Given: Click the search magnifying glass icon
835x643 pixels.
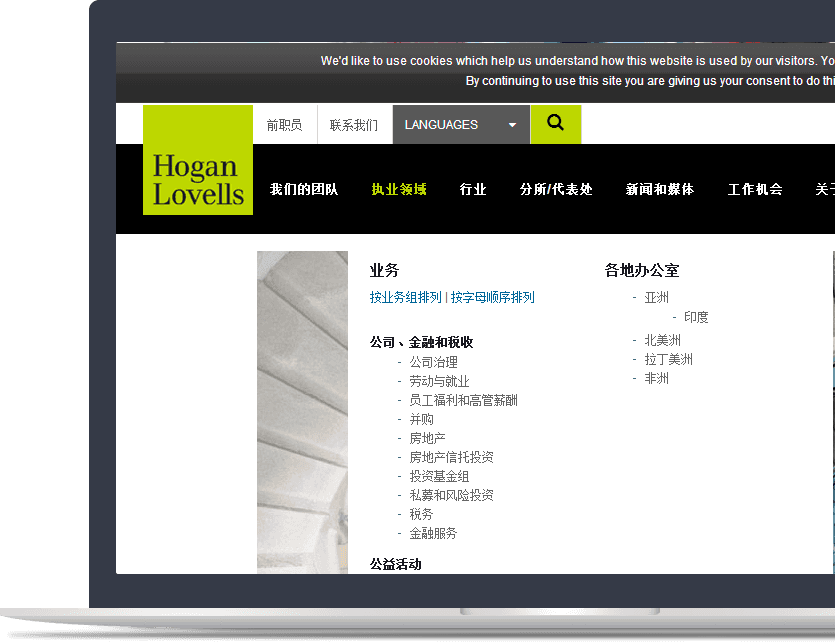Looking at the screenshot, I should (555, 124).
